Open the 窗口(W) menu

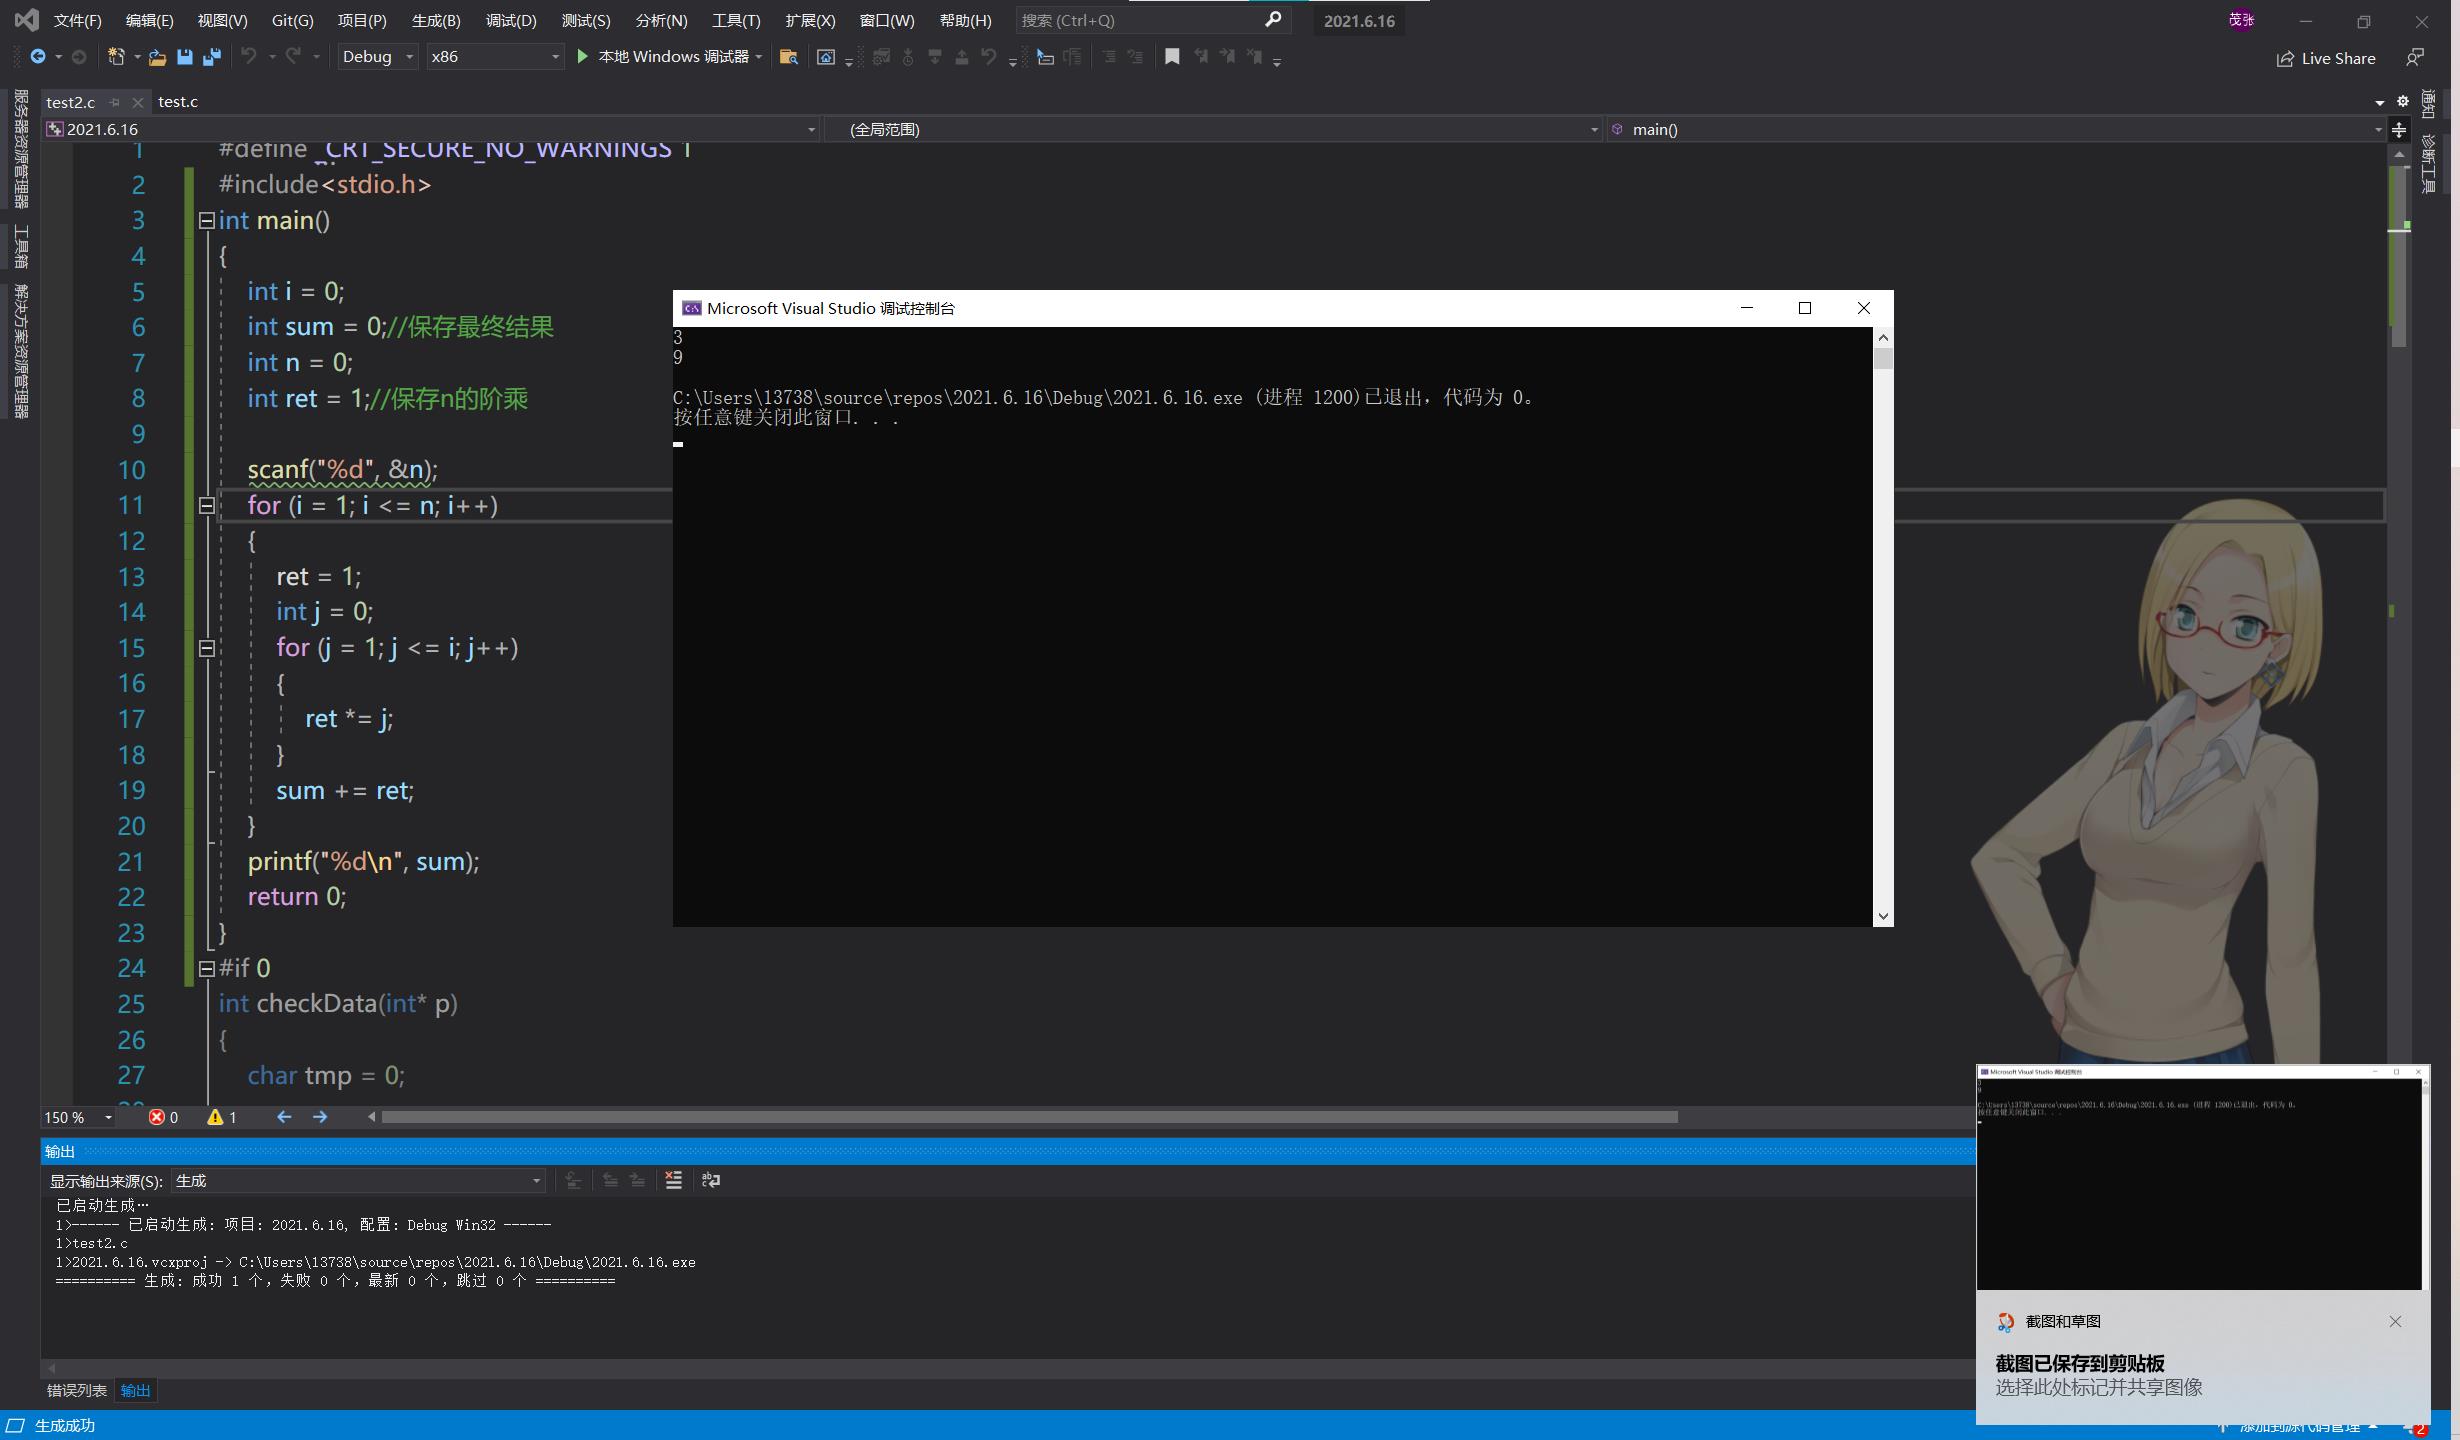pyautogui.click(x=886, y=20)
